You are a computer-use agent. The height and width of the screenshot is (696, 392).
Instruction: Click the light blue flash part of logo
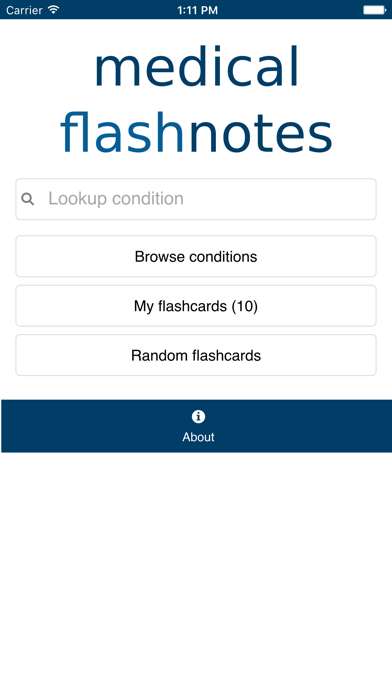pyautogui.click(x=123, y=131)
